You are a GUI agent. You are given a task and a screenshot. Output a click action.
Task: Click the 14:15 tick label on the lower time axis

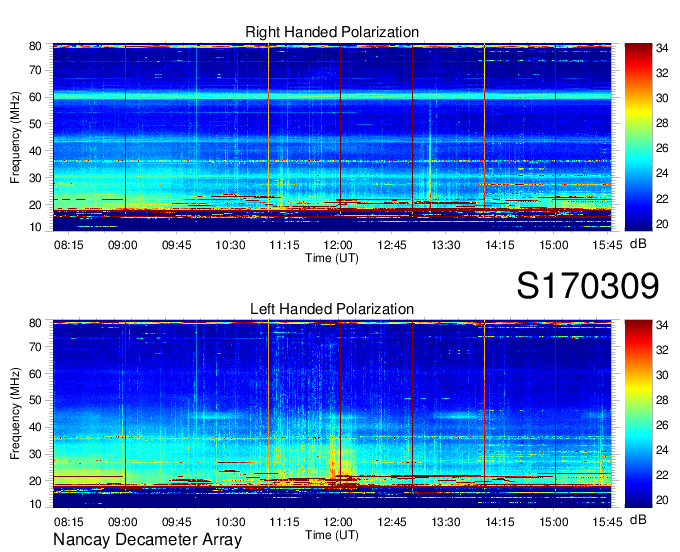(x=500, y=522)
